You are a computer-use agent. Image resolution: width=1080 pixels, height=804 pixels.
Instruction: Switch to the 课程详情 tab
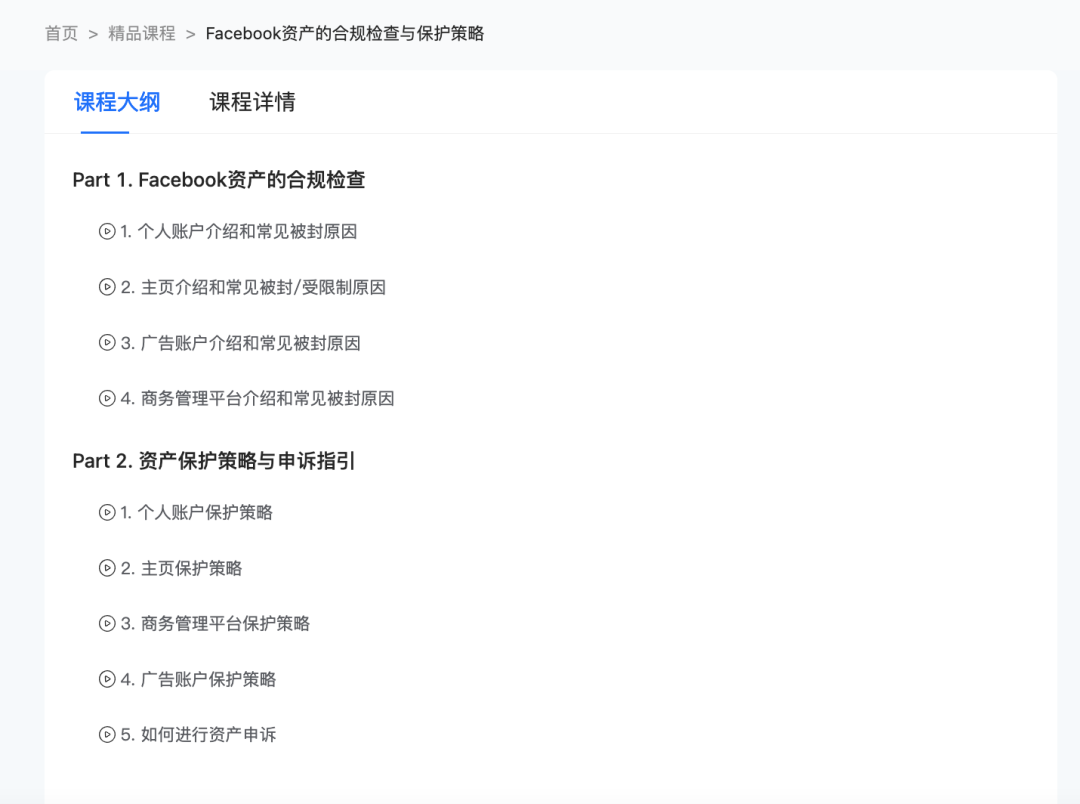[x=253, y=102]
